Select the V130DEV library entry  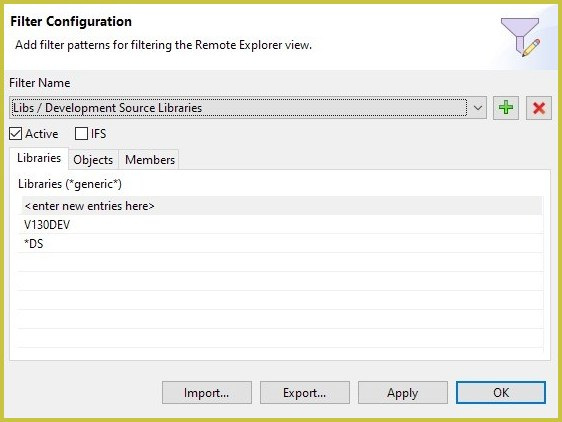point(281,225)
